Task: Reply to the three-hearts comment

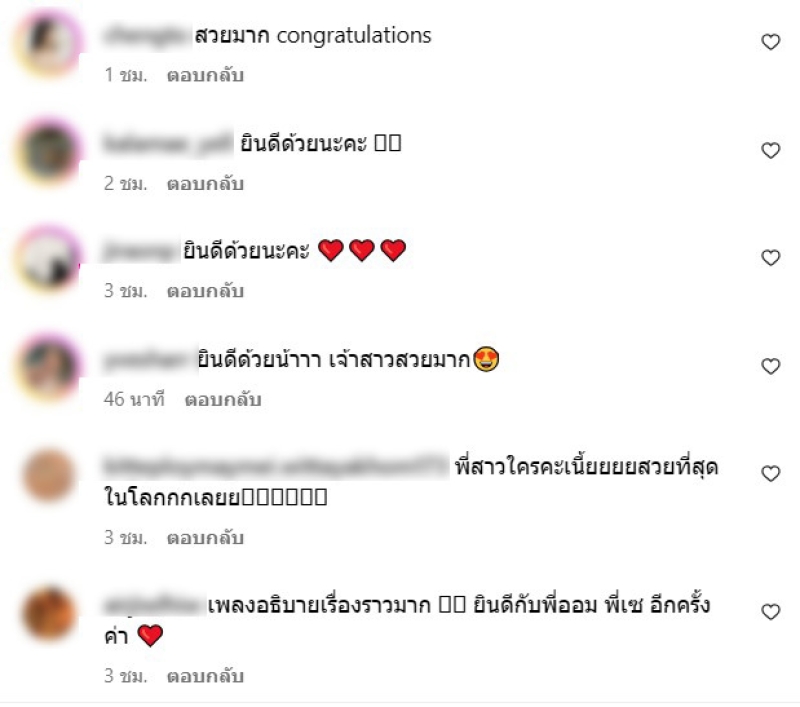Action: point(205,291)
